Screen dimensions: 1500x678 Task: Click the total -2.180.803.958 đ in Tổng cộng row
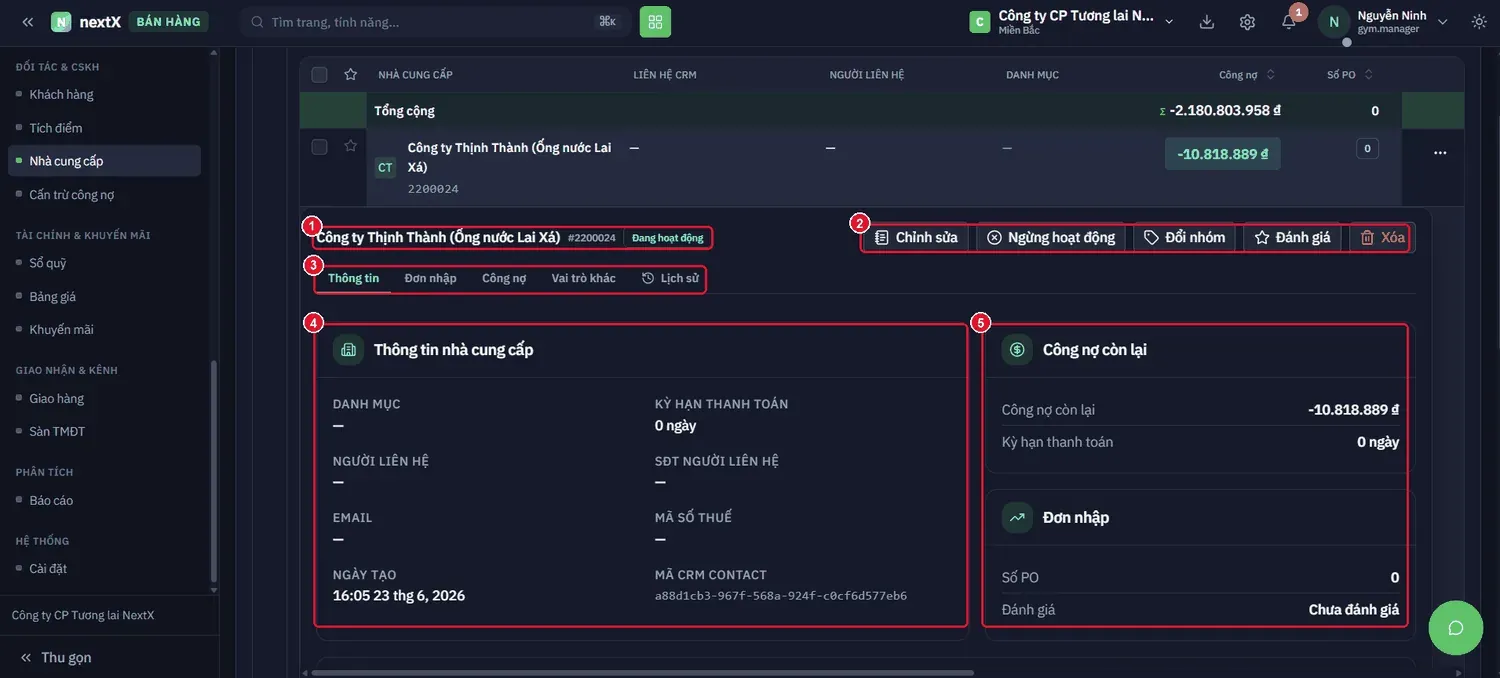[x=1225, y=111]
